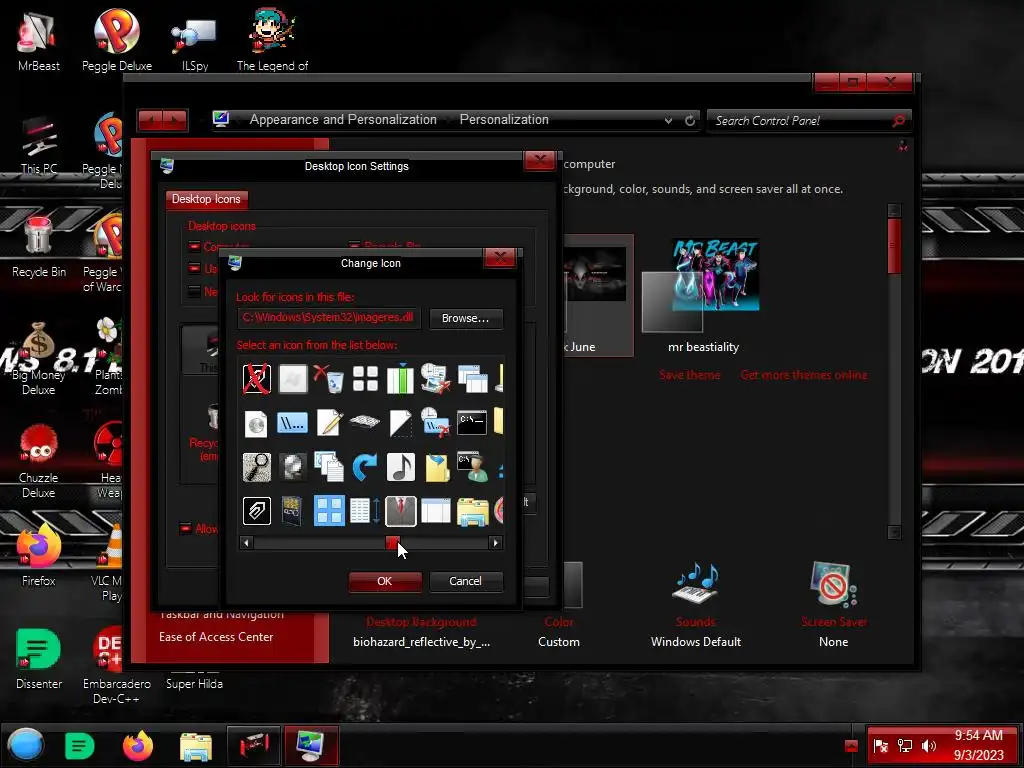Image resolution: width=1024 pixels, height=768 pixels.
Task: Open Firefox from the taskbar
Action: [x=138, y=746]
